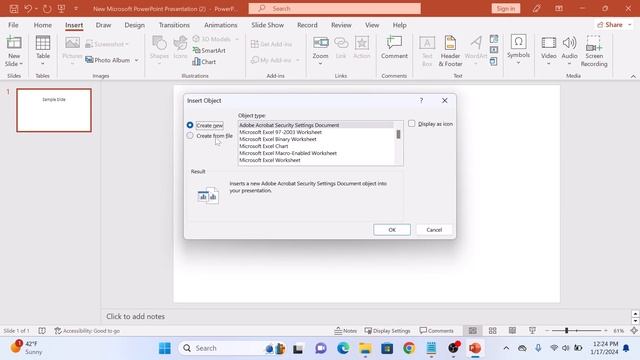Screen dimensions: 640x360
Task: Switch to Reading View in status bar
Action: (x=512, y=331)
